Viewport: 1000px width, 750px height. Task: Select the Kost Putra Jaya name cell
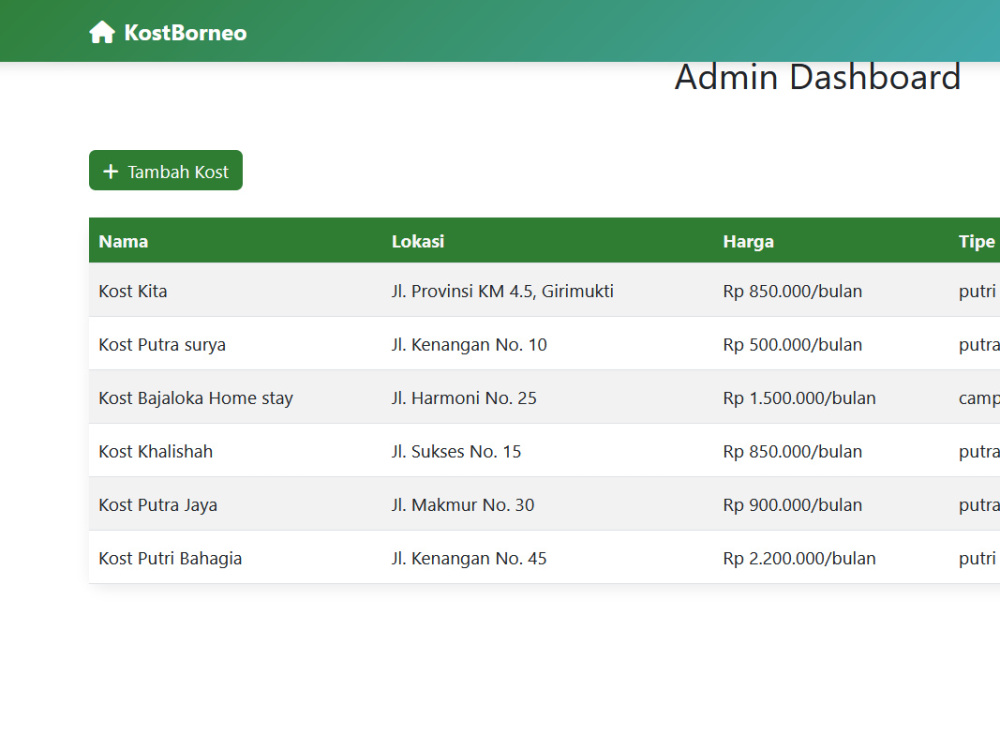pyautogui.click(x=158, y=505)
